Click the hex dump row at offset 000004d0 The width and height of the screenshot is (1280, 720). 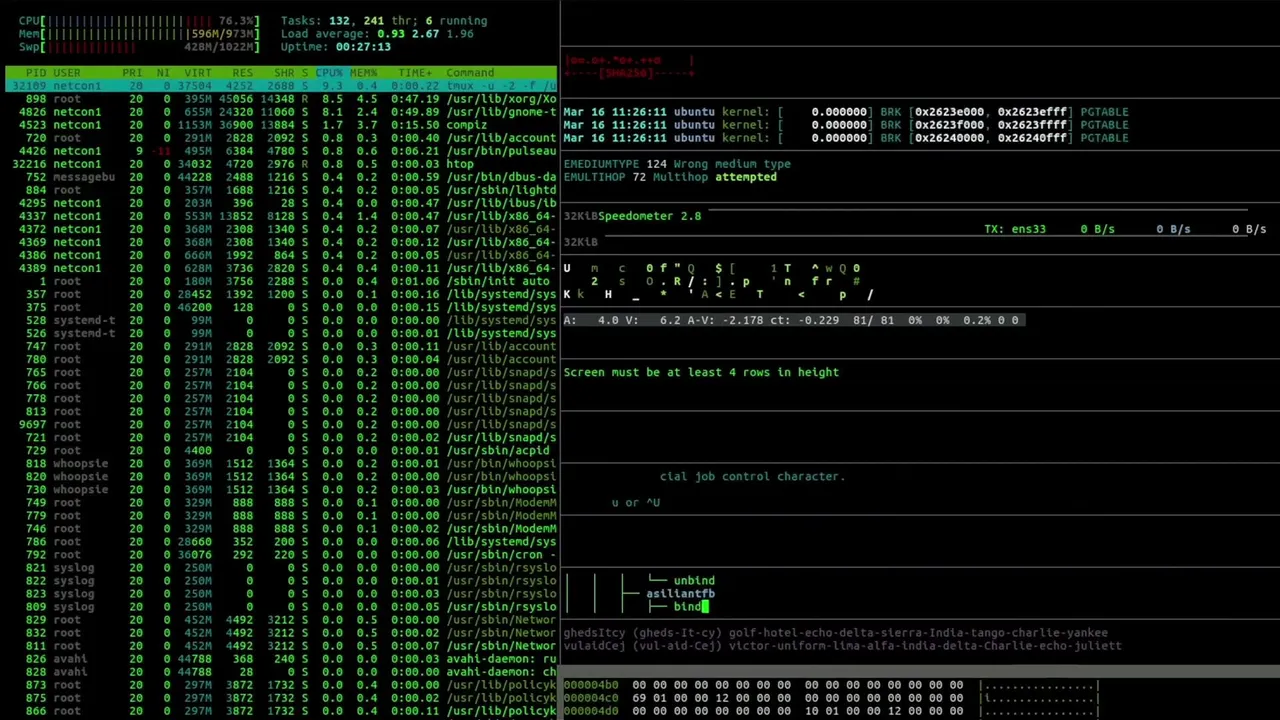click(831, 711)
